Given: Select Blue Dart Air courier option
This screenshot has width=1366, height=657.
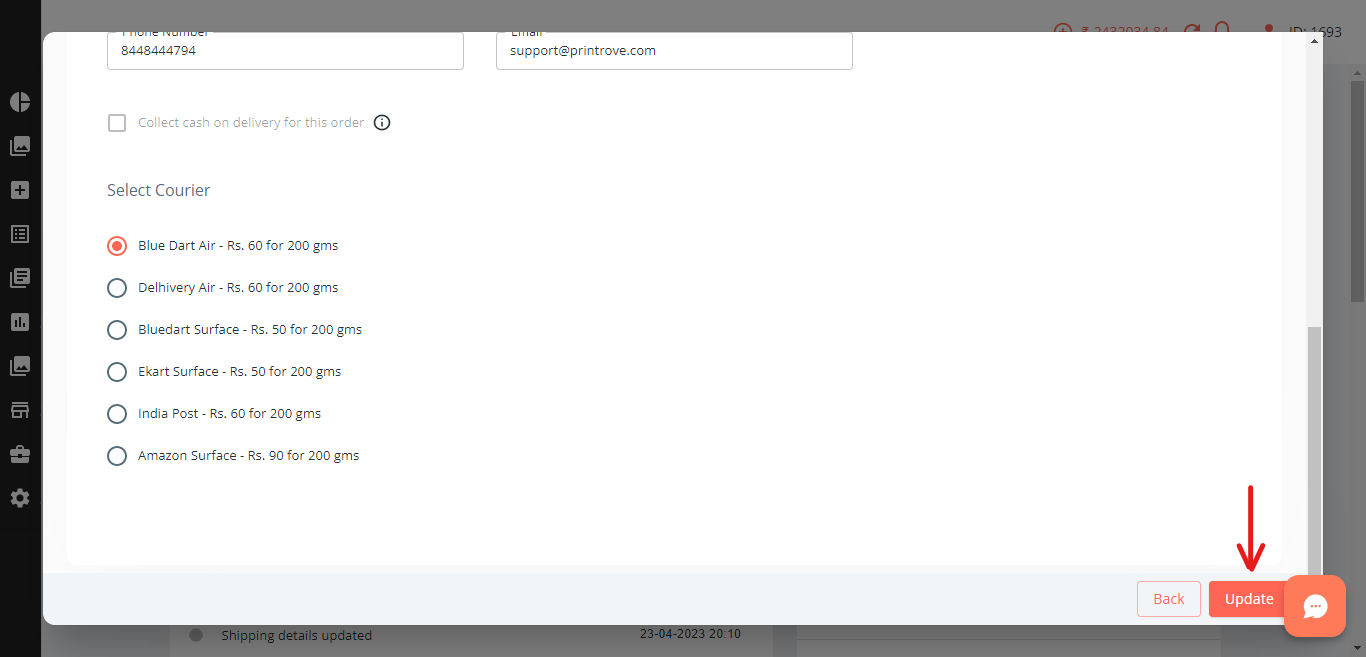Looking at the screenshot, I should click(x=117, y=246).
